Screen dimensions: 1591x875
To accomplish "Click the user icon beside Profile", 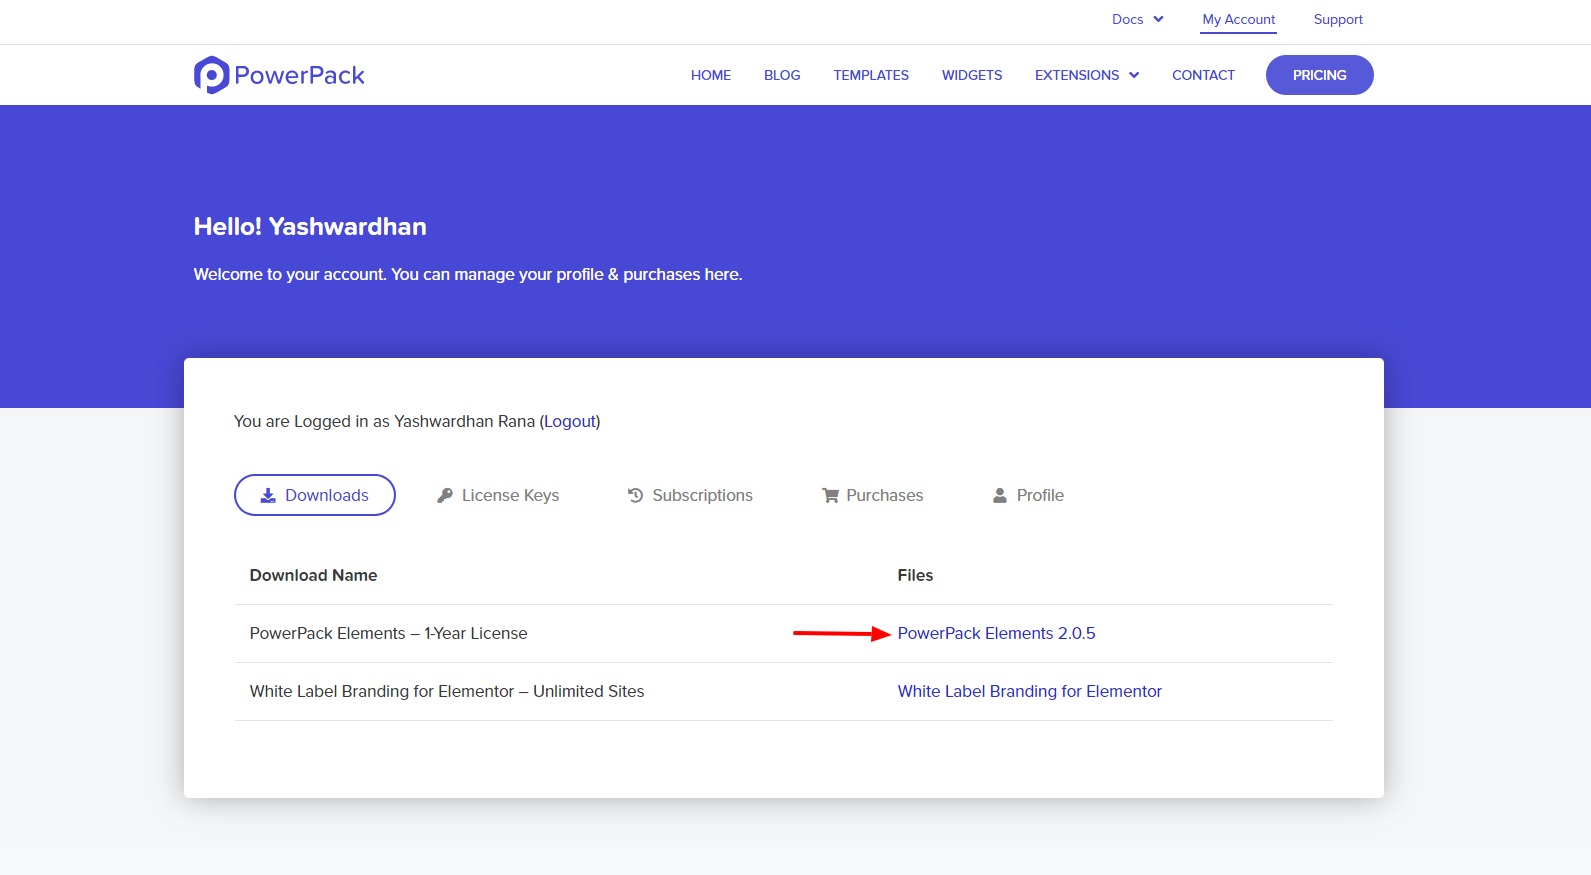I will tap(1000, 496).
